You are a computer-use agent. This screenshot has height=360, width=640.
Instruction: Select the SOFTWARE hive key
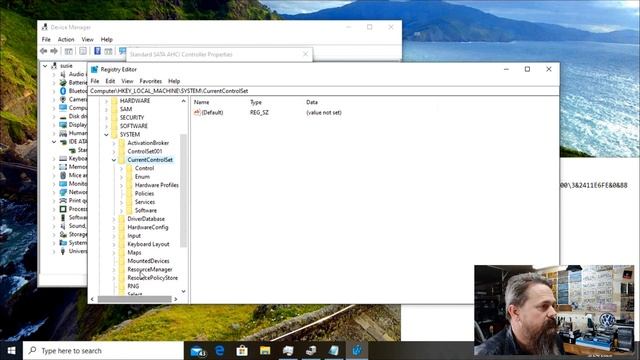point(134,126)
